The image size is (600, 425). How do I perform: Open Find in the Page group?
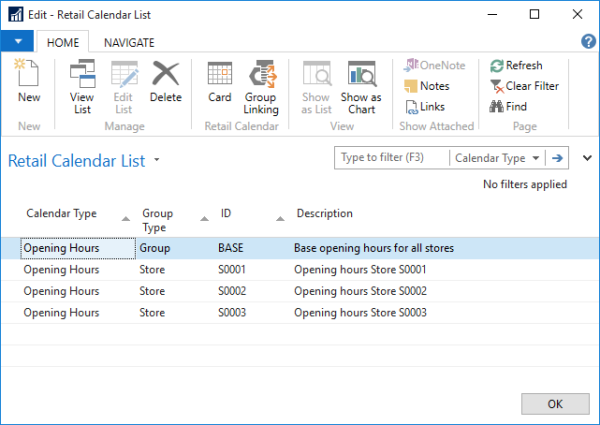(x=508, y=106)
